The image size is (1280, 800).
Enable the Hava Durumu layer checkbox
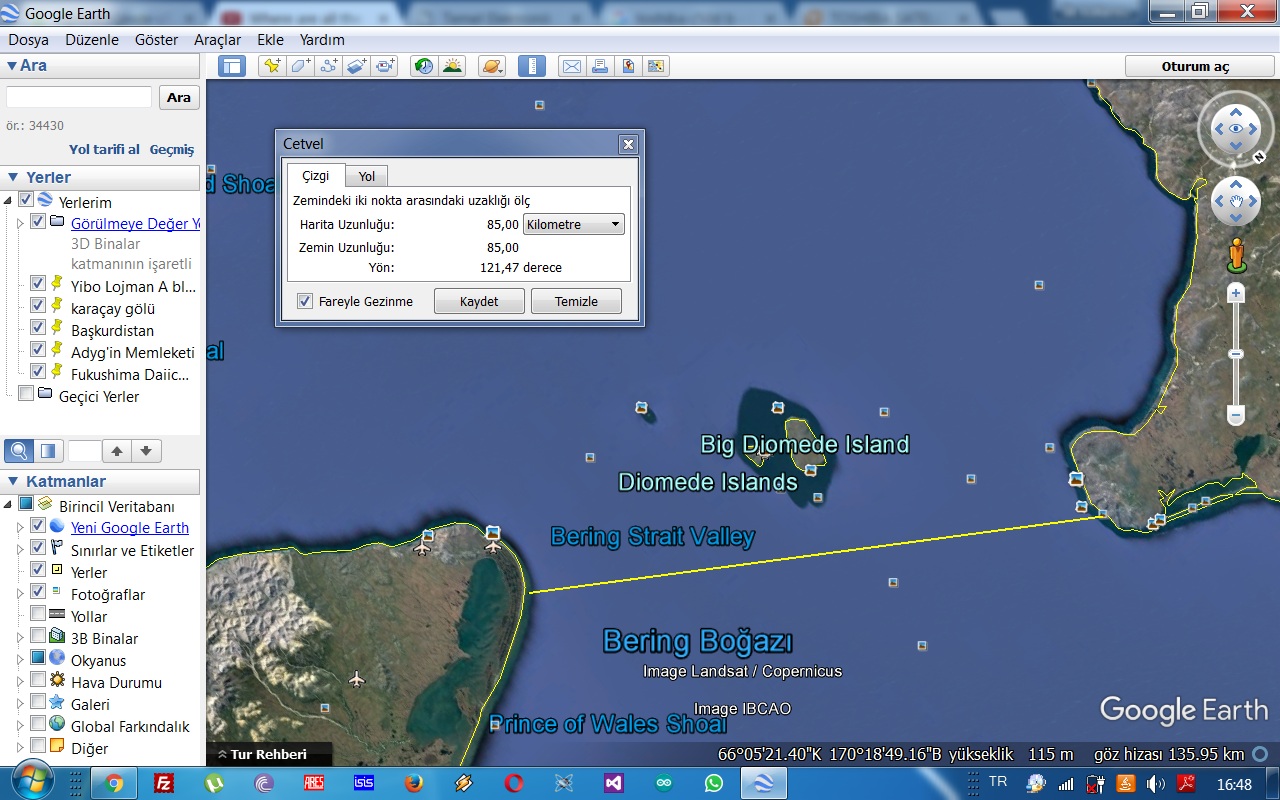[x=38, y=680]
